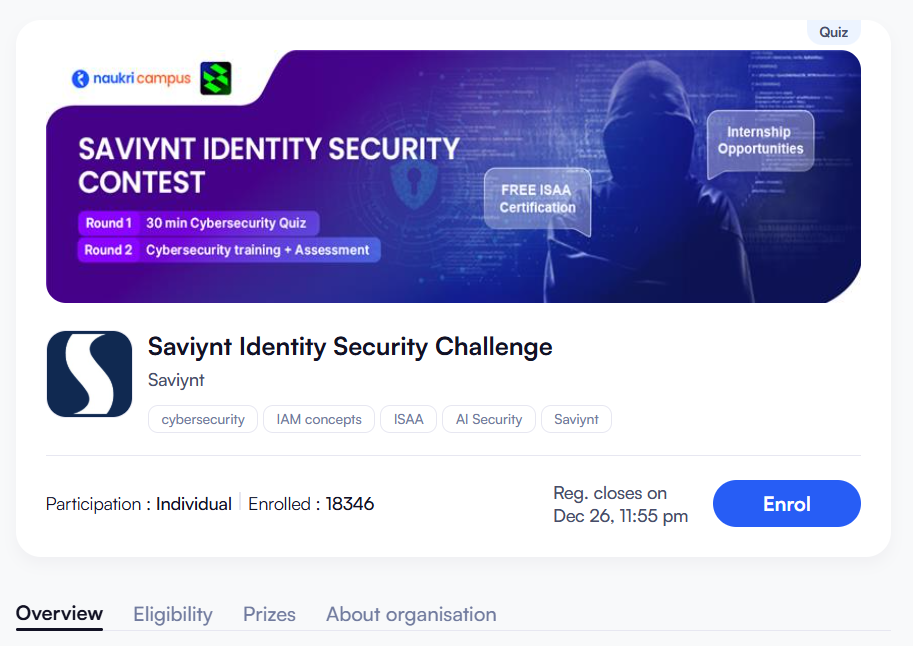Click the Internship Opportunities speech bubble
This screenshot has width=913, height=646.
pyautogui.click(x=759, y=141)
